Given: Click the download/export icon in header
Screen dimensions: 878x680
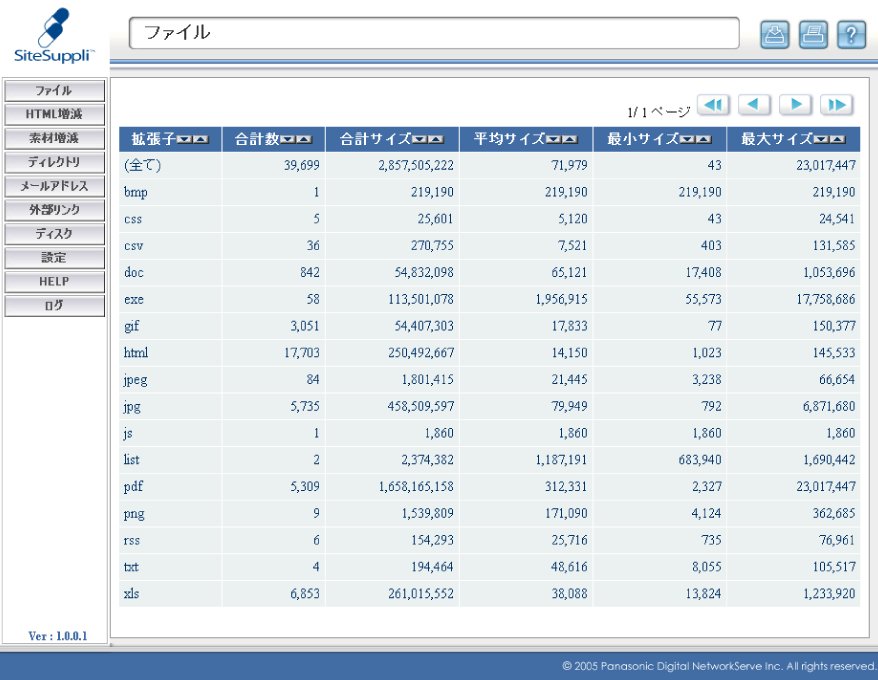Looking at the screenshot, I should pyautogui.click(x=774, y=34).
